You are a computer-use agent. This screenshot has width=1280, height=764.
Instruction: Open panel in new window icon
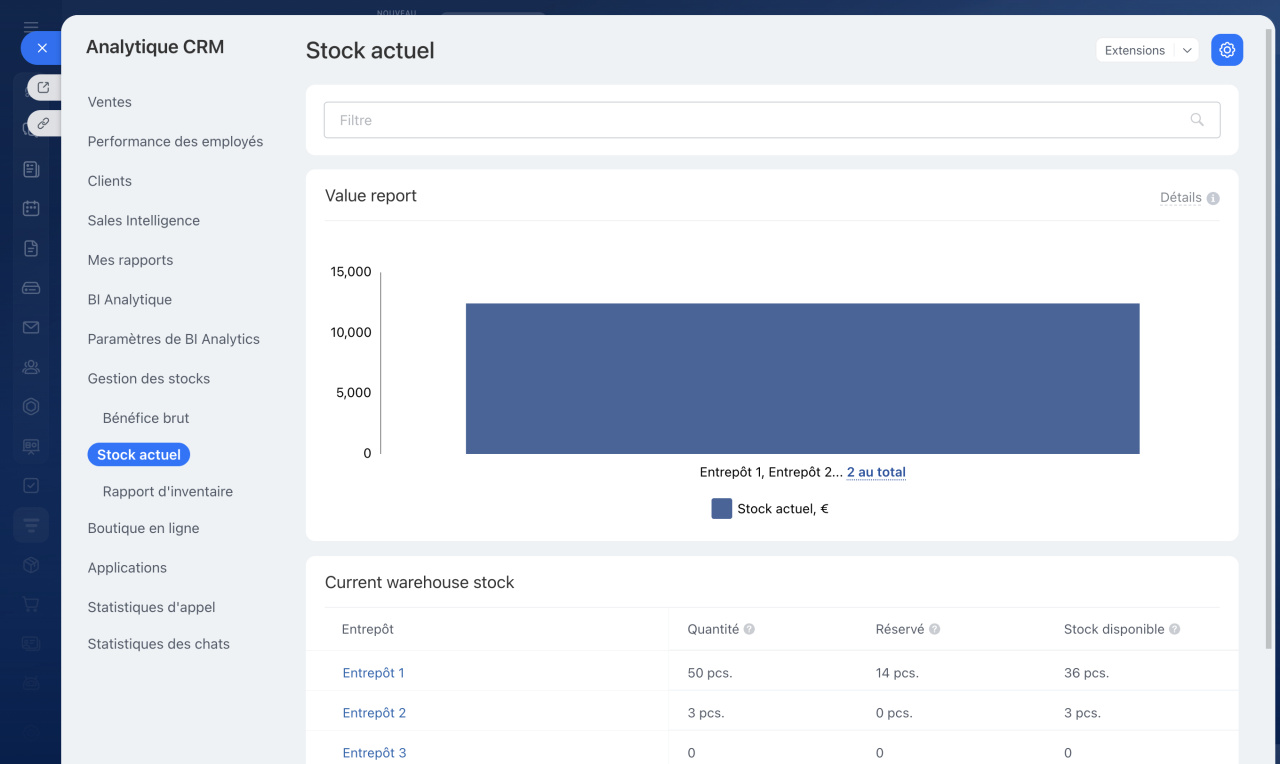43,88
